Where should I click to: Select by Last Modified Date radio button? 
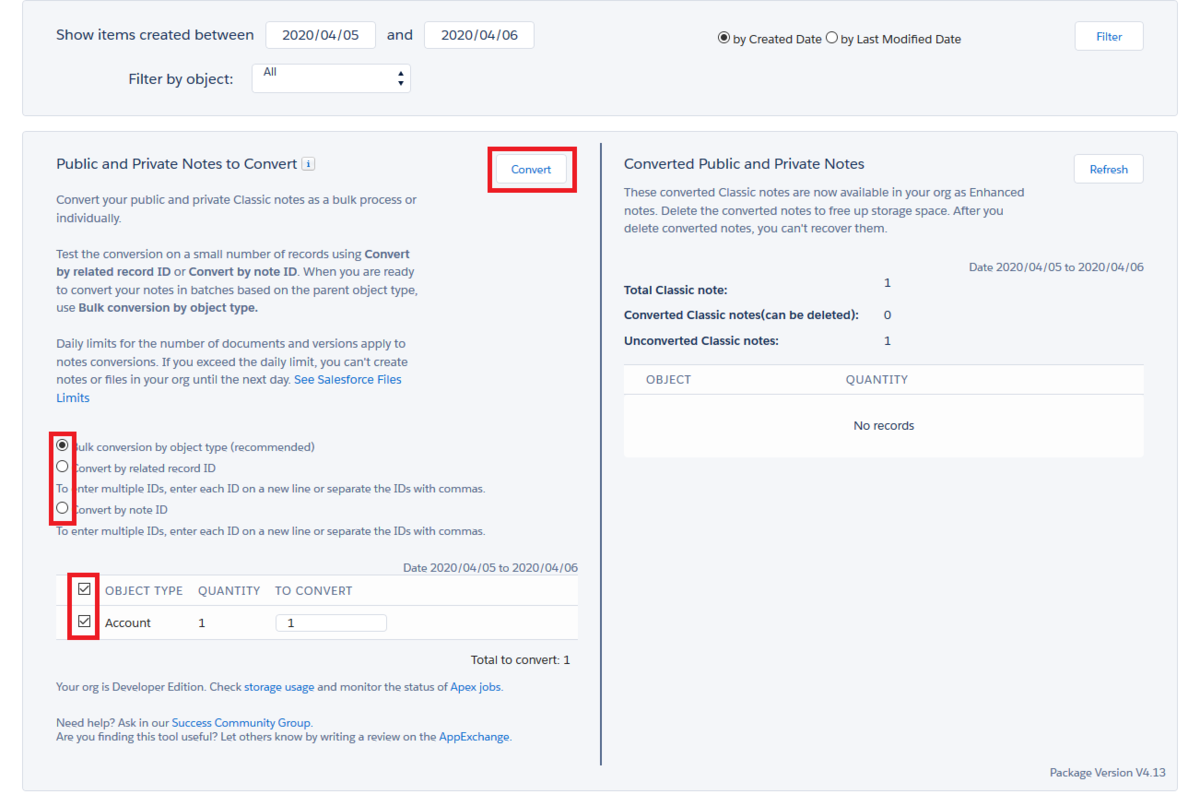pos(831,38)
